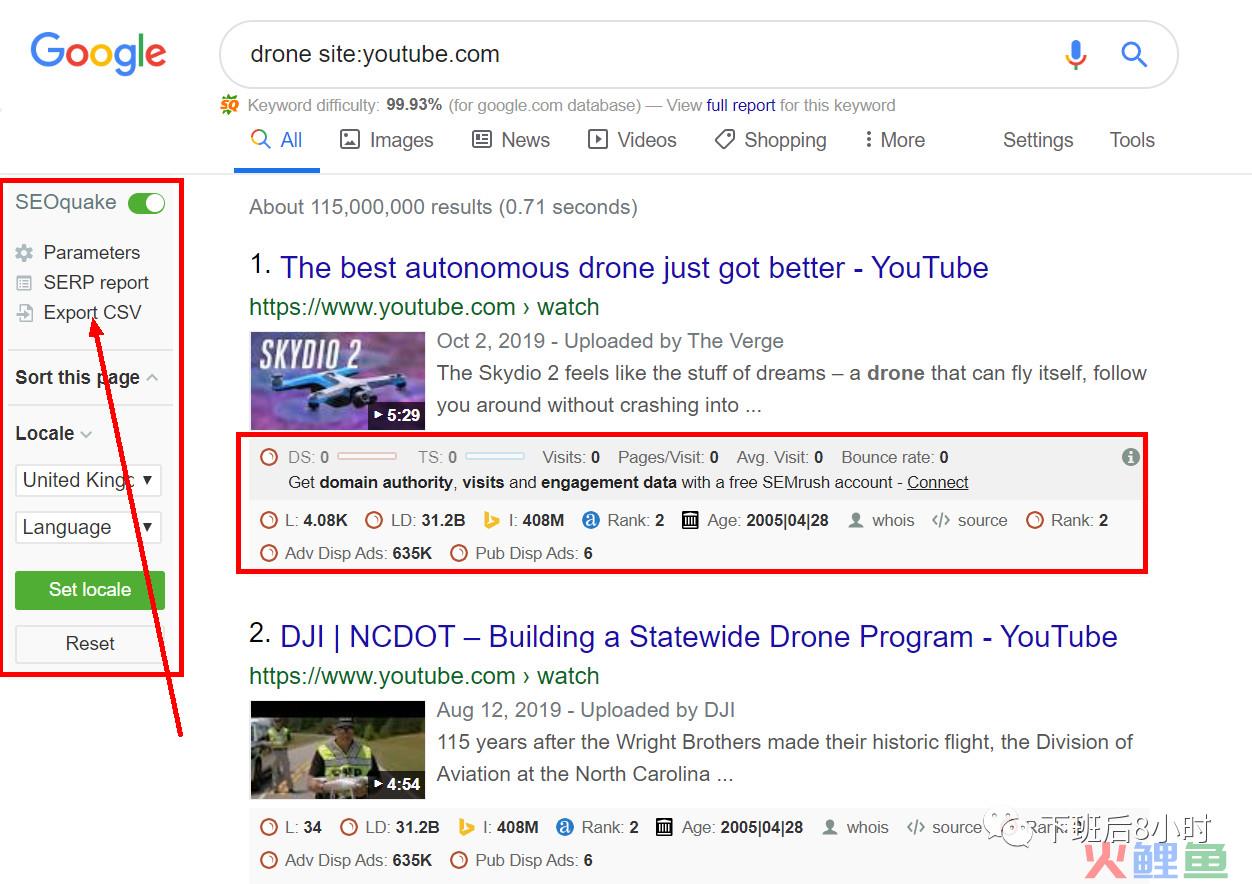Start voice search with the microphone icon
Viewport: 1252px width, 884px height.
point(1075,54)
